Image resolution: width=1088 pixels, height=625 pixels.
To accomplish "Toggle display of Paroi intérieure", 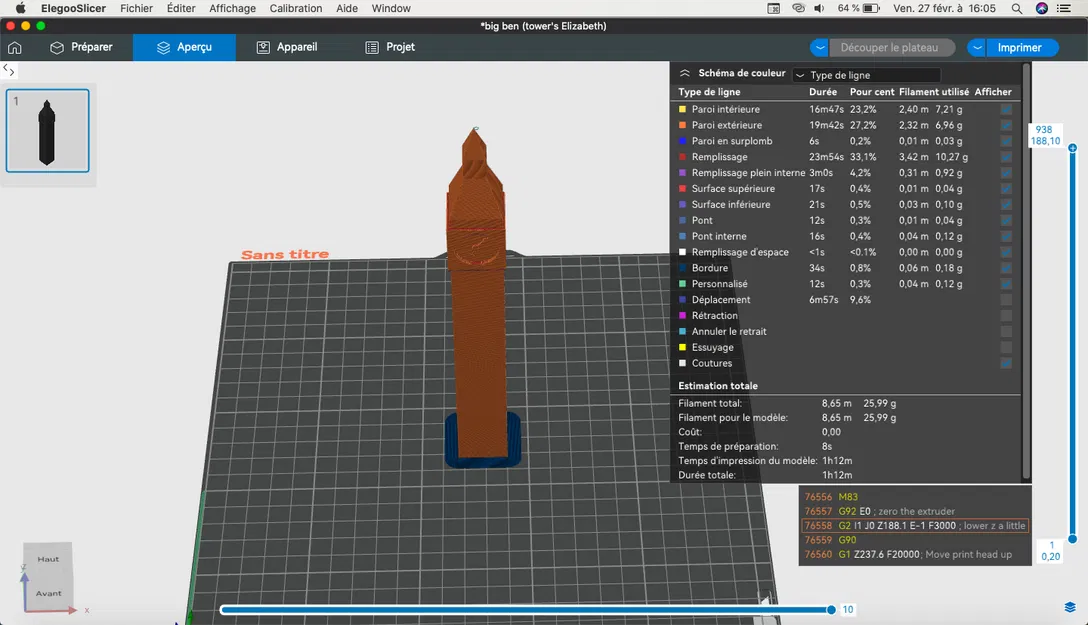I will 1006,109.
